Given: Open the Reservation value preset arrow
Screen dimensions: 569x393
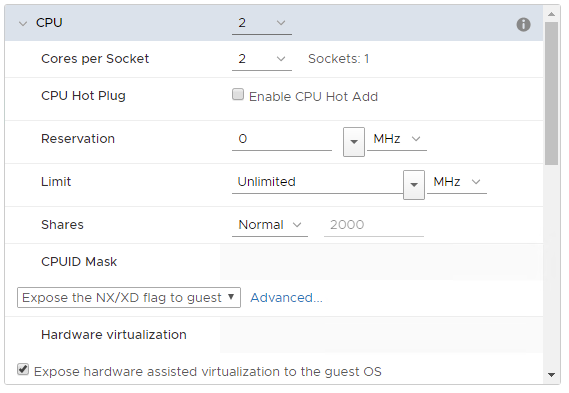Looking at the screenshot, I should tap(354, 142).
